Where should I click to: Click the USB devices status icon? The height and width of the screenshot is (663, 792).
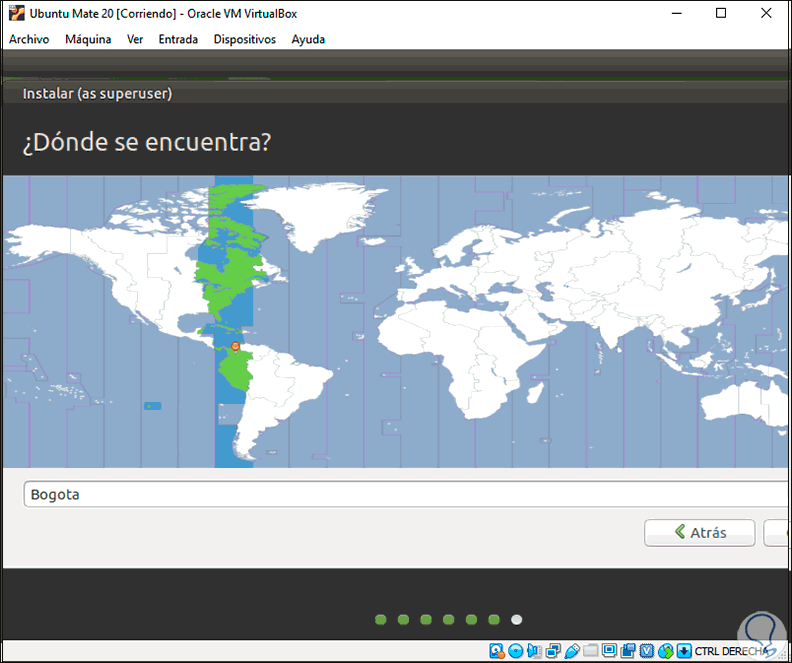click(x=572, y=651)
